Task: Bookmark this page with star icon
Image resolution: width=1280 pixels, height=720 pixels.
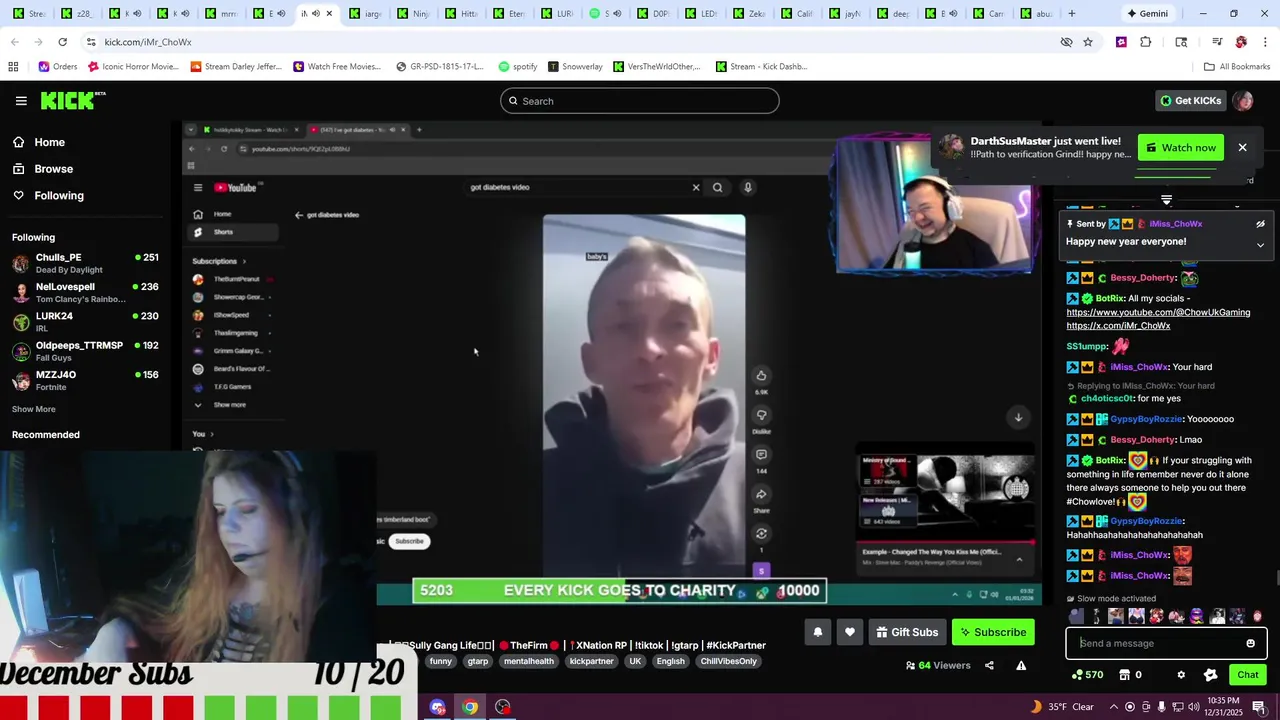Action: pos(1088,42)
